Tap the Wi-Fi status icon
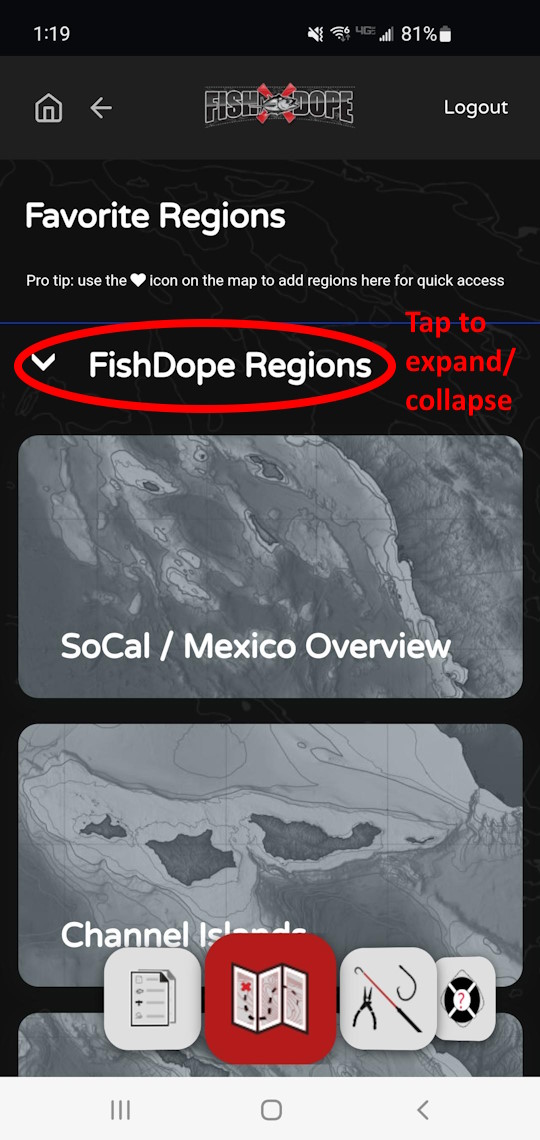This screenshot has width=540, height=1140. [x=337, y=34]
